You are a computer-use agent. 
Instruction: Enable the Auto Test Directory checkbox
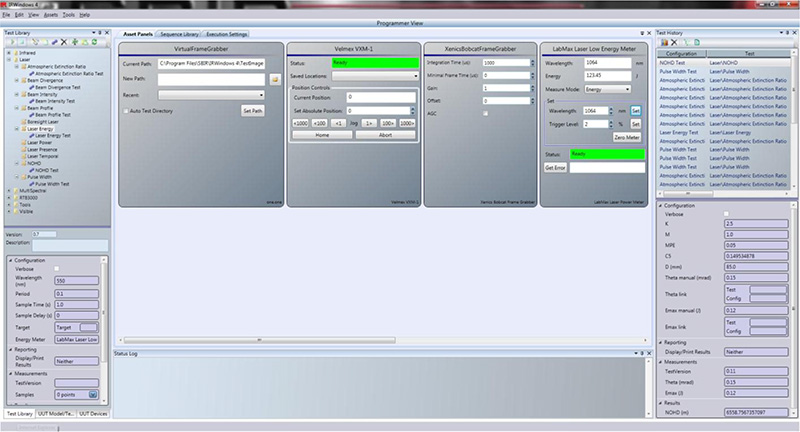126,110
